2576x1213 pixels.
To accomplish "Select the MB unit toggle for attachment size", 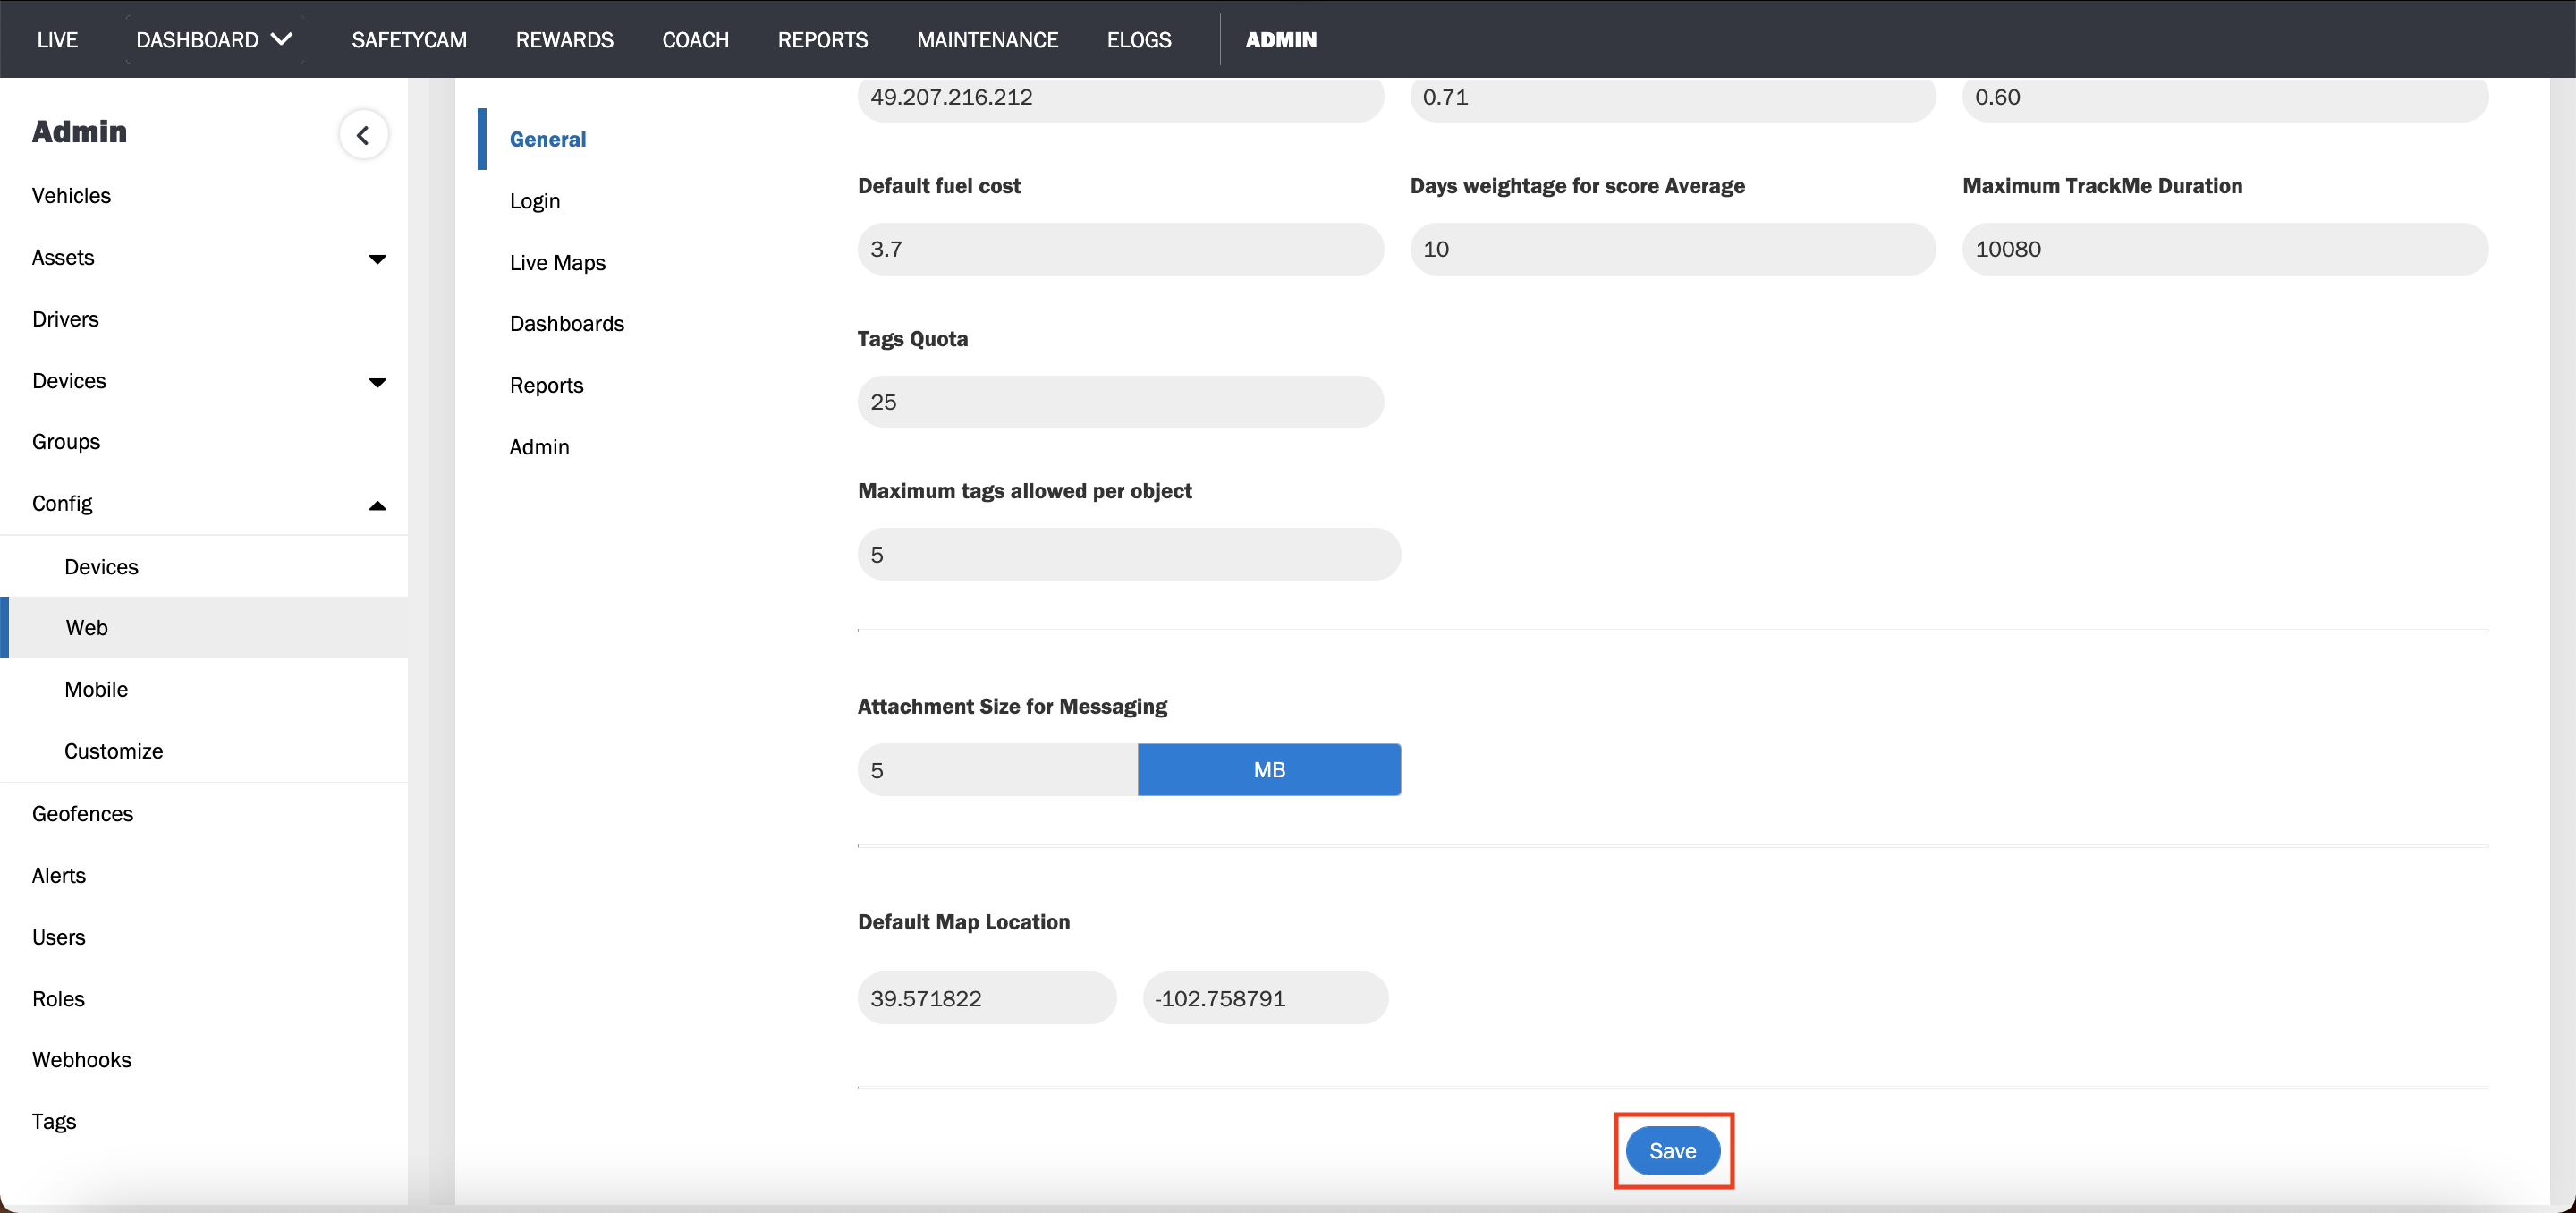I will [x=1268, y=769].
